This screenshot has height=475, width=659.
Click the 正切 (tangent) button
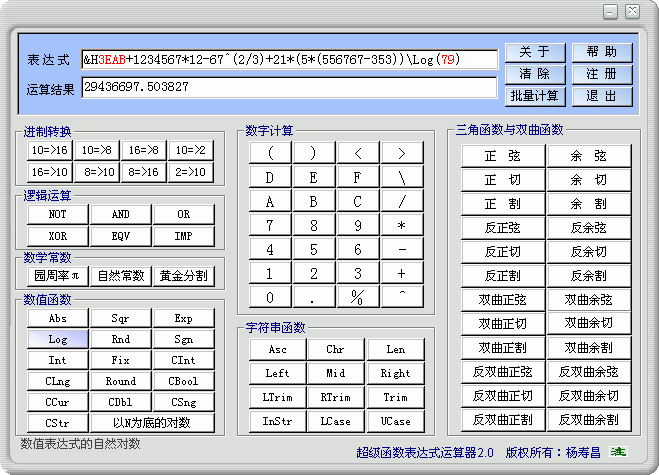503,180
